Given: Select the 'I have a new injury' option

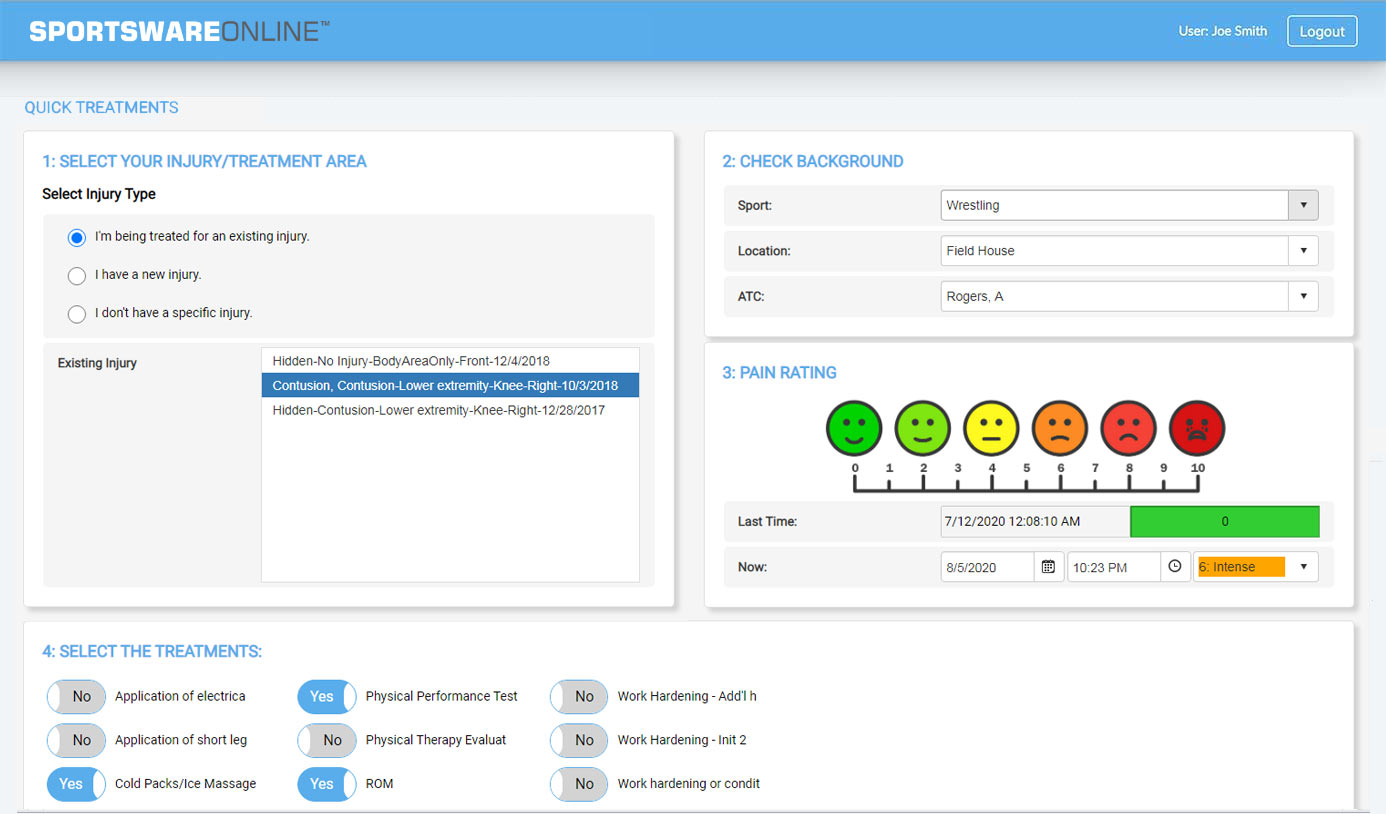Looking at the screenshot, I should [x=77, y=276].
